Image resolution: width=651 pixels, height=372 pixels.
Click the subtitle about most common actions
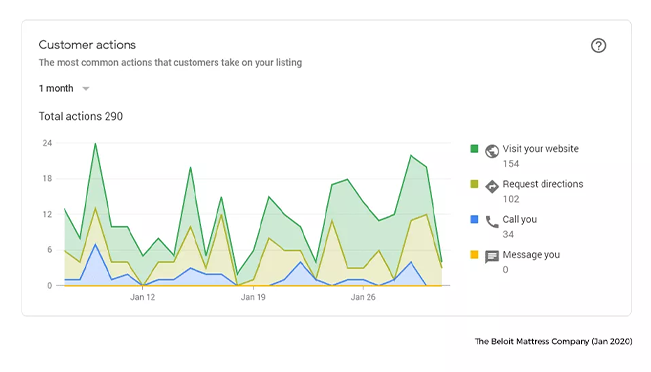170,63
